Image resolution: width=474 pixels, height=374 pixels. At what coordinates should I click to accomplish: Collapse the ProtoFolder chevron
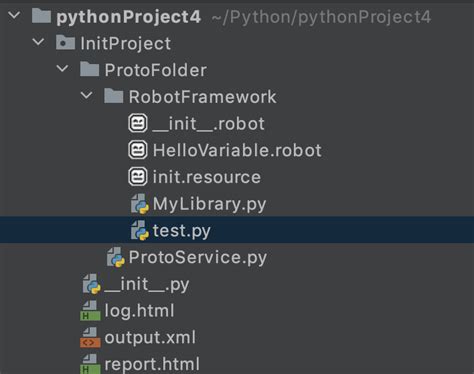coord(62,69)
